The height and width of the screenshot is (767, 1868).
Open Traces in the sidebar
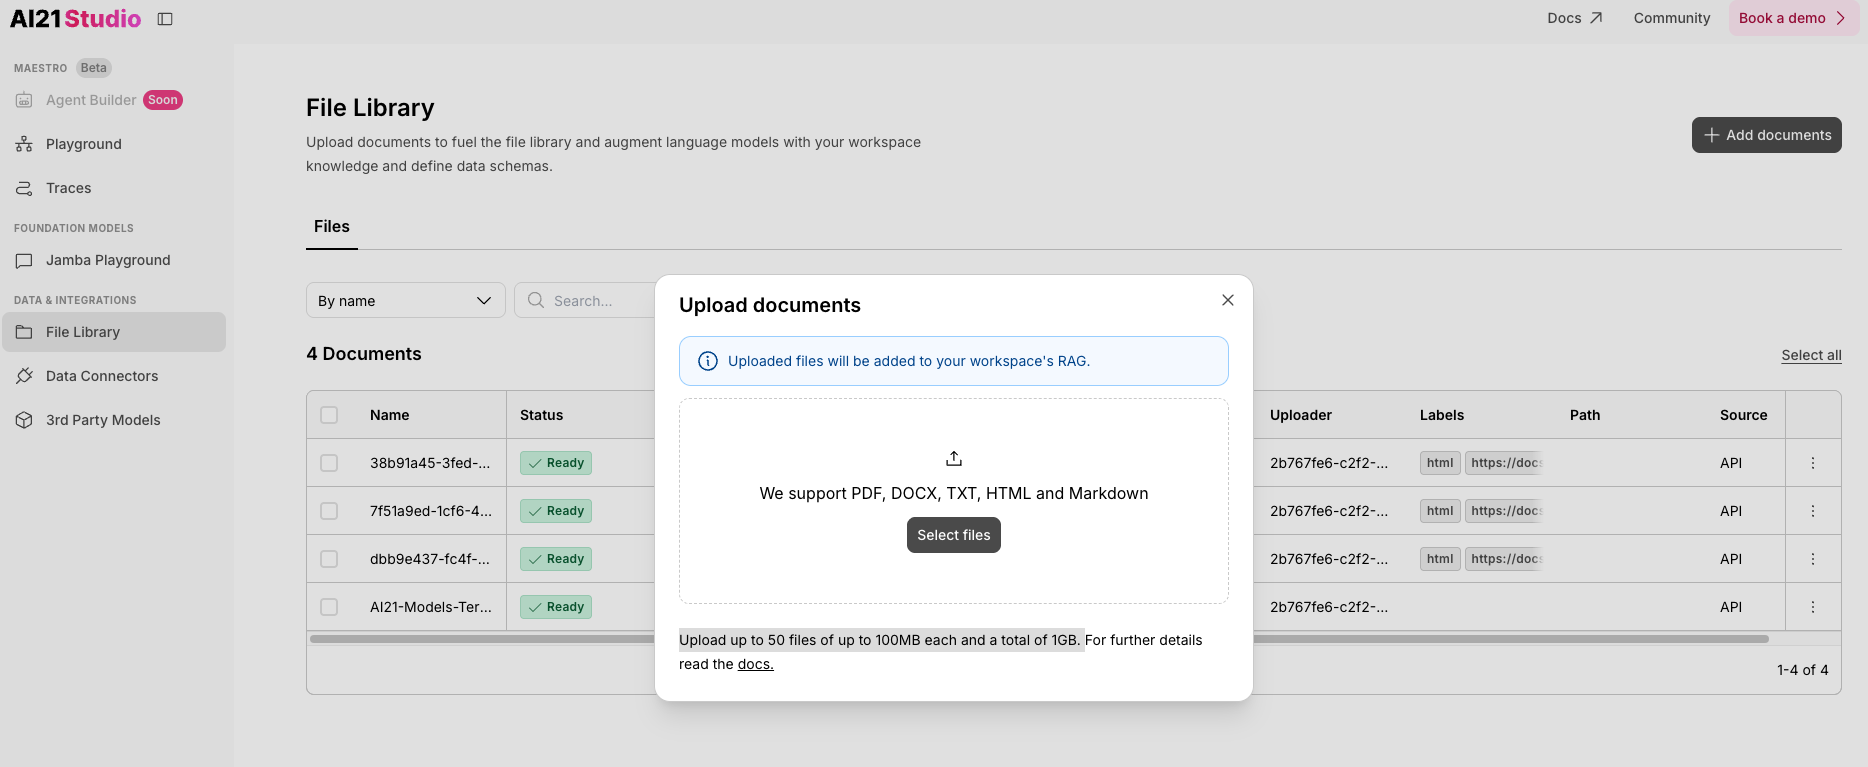pyautogui.click(x=114, y=188)
